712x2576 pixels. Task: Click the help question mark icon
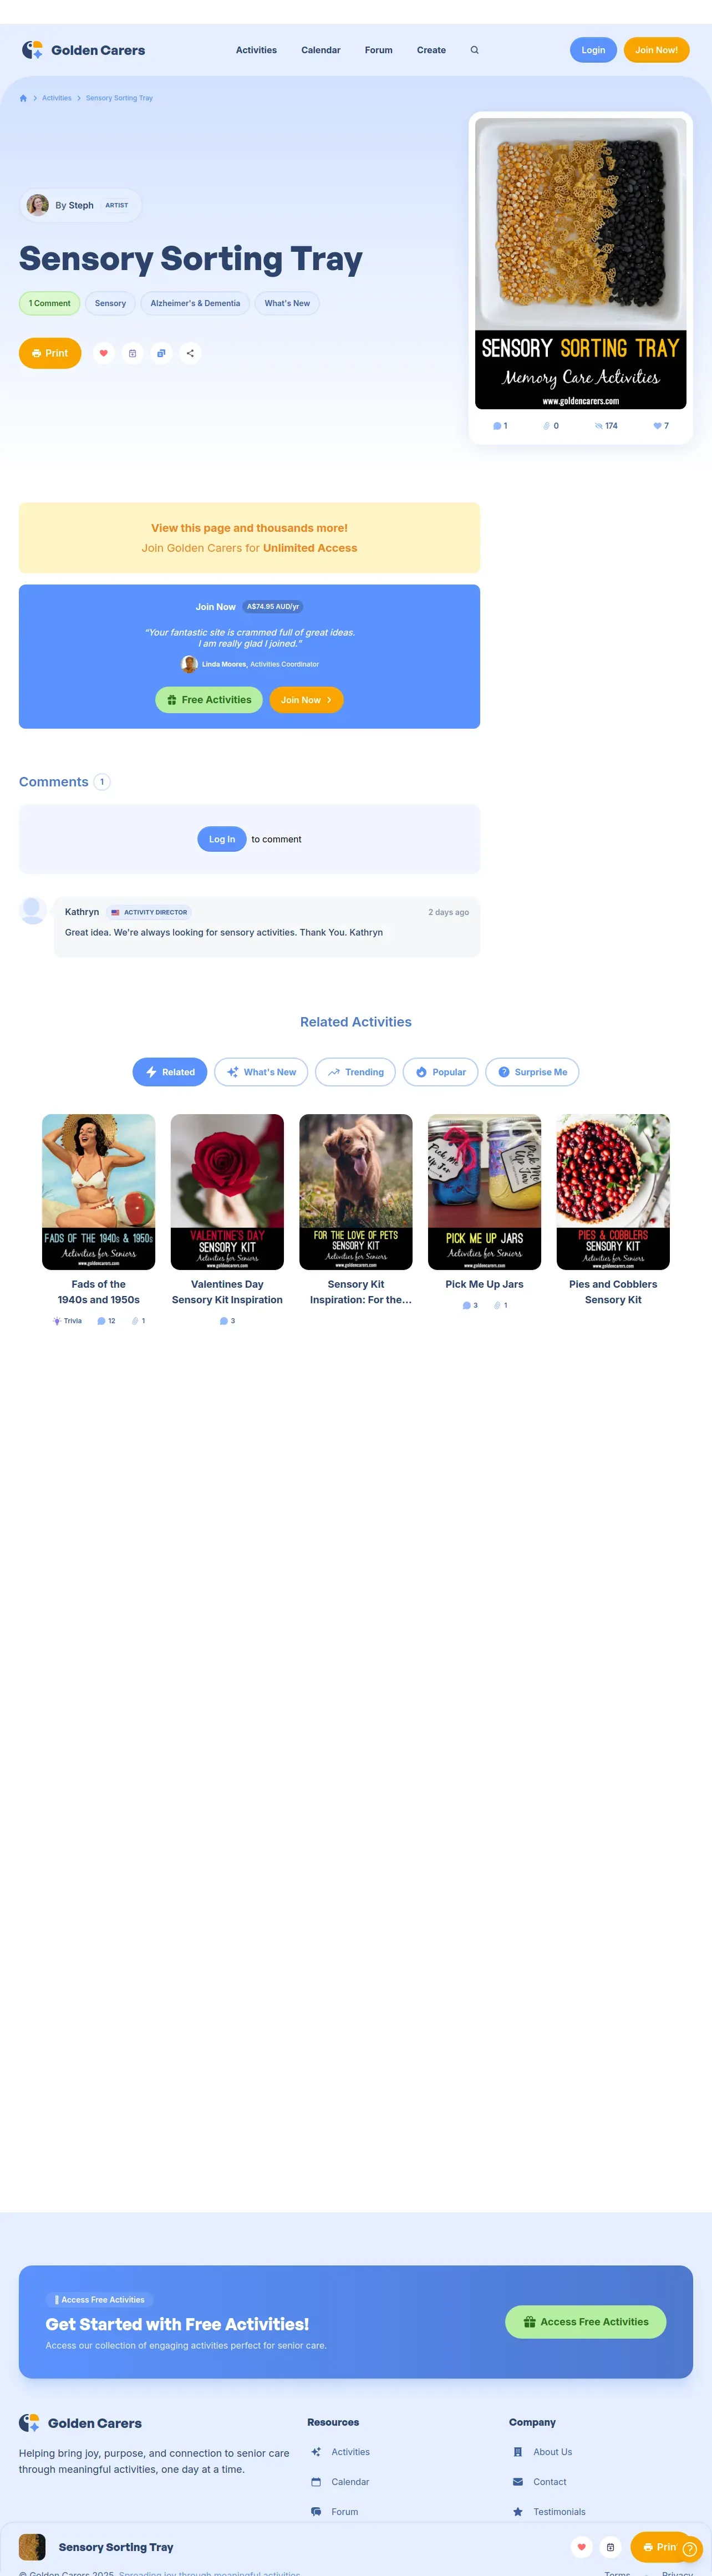[689, 2548]
